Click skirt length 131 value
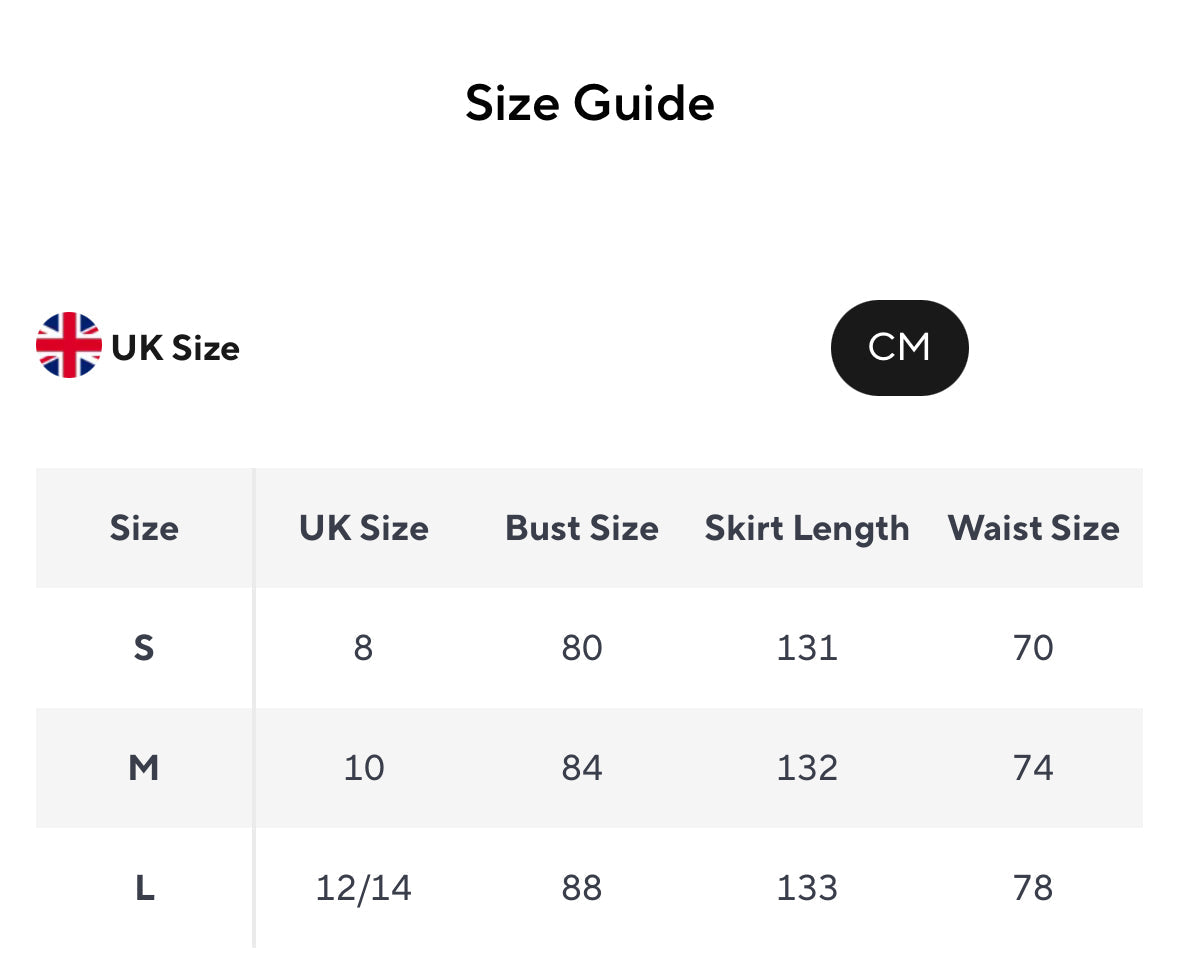The image size is (1179, 968). (807, 648)
